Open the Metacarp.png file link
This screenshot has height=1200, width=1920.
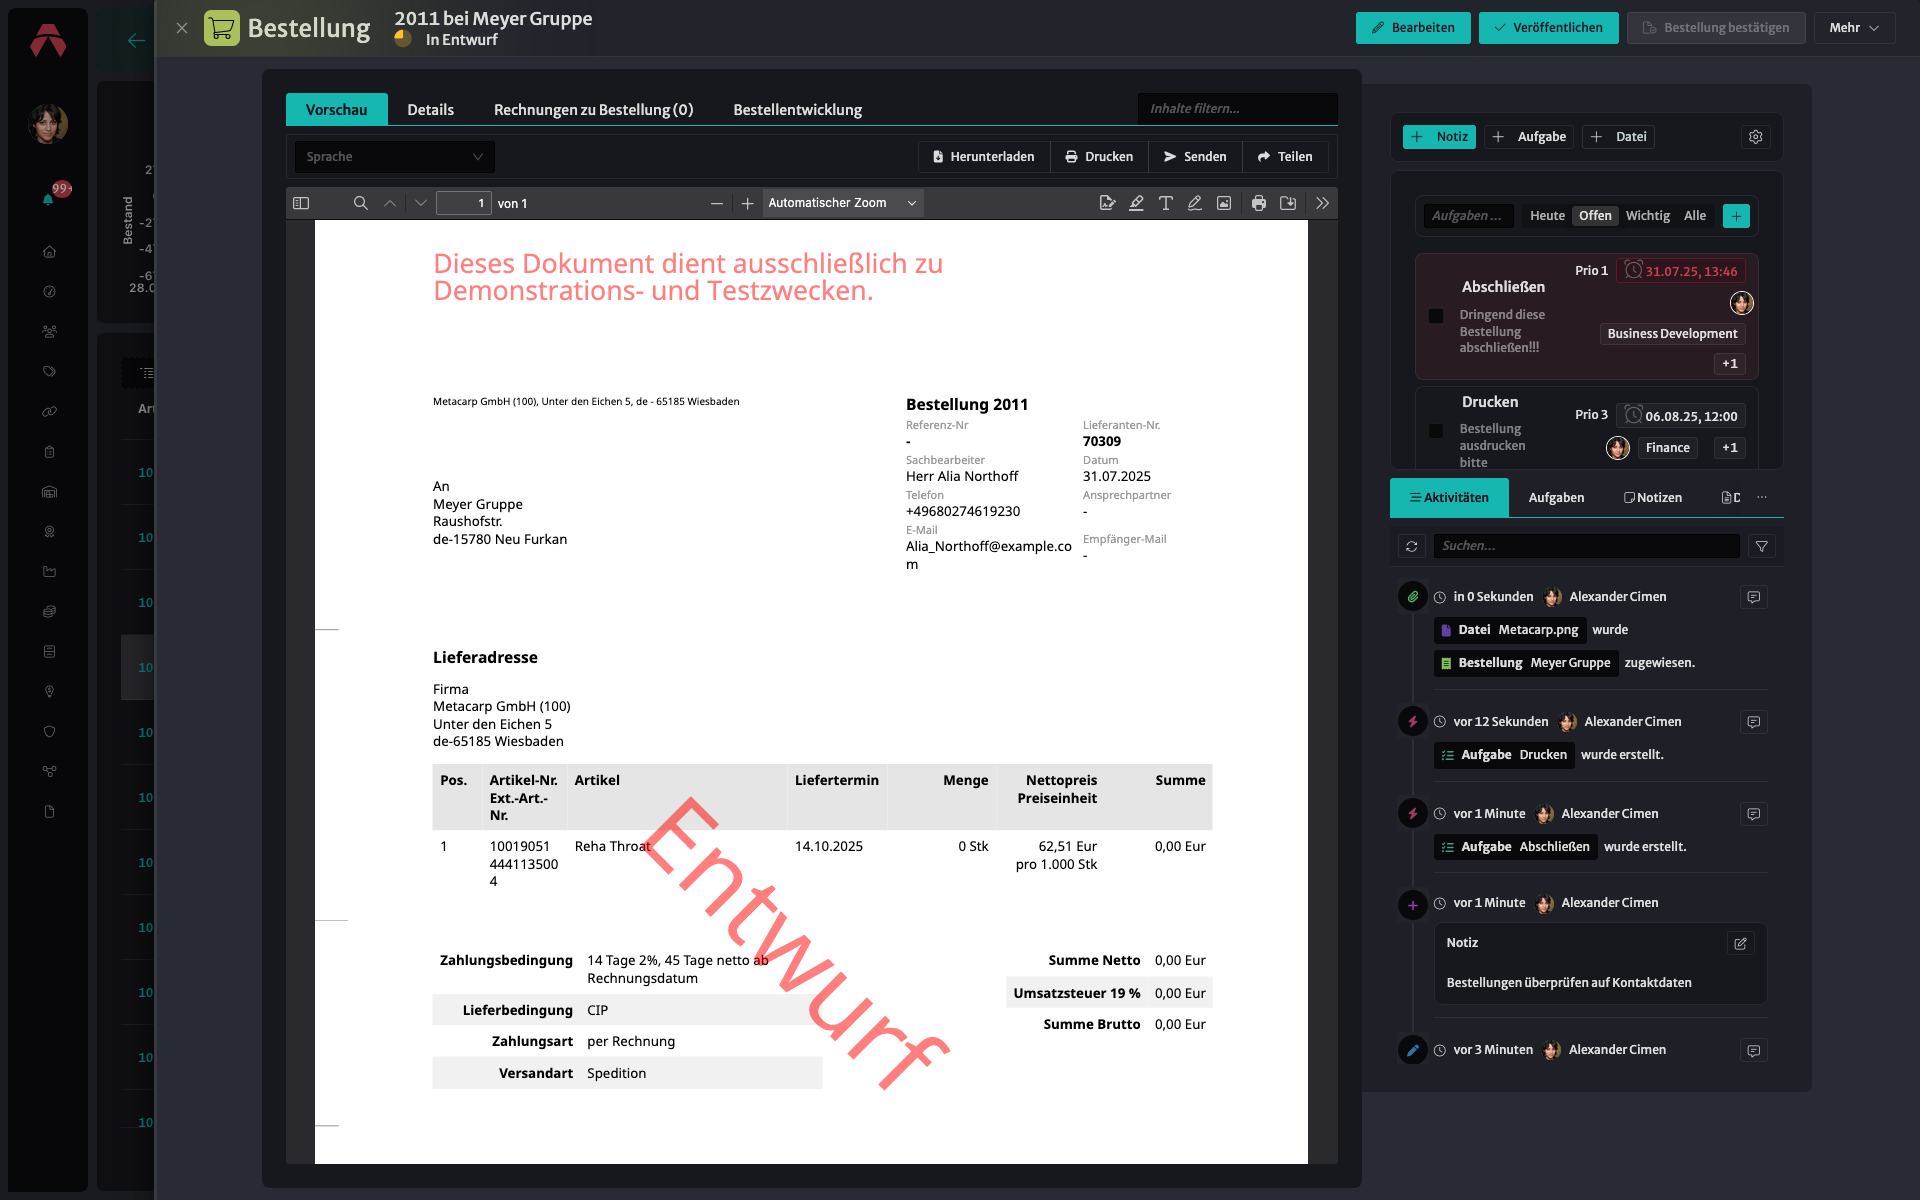[x=1510, y=630]
